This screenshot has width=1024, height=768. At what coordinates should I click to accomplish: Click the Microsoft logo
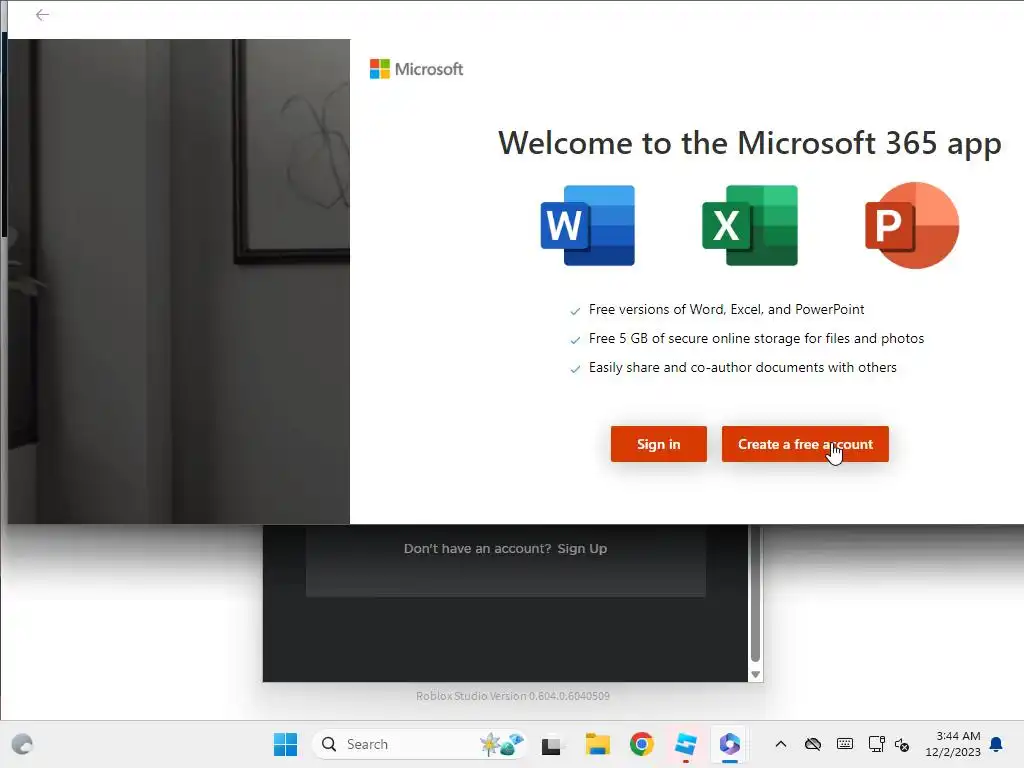coord(417,69)
